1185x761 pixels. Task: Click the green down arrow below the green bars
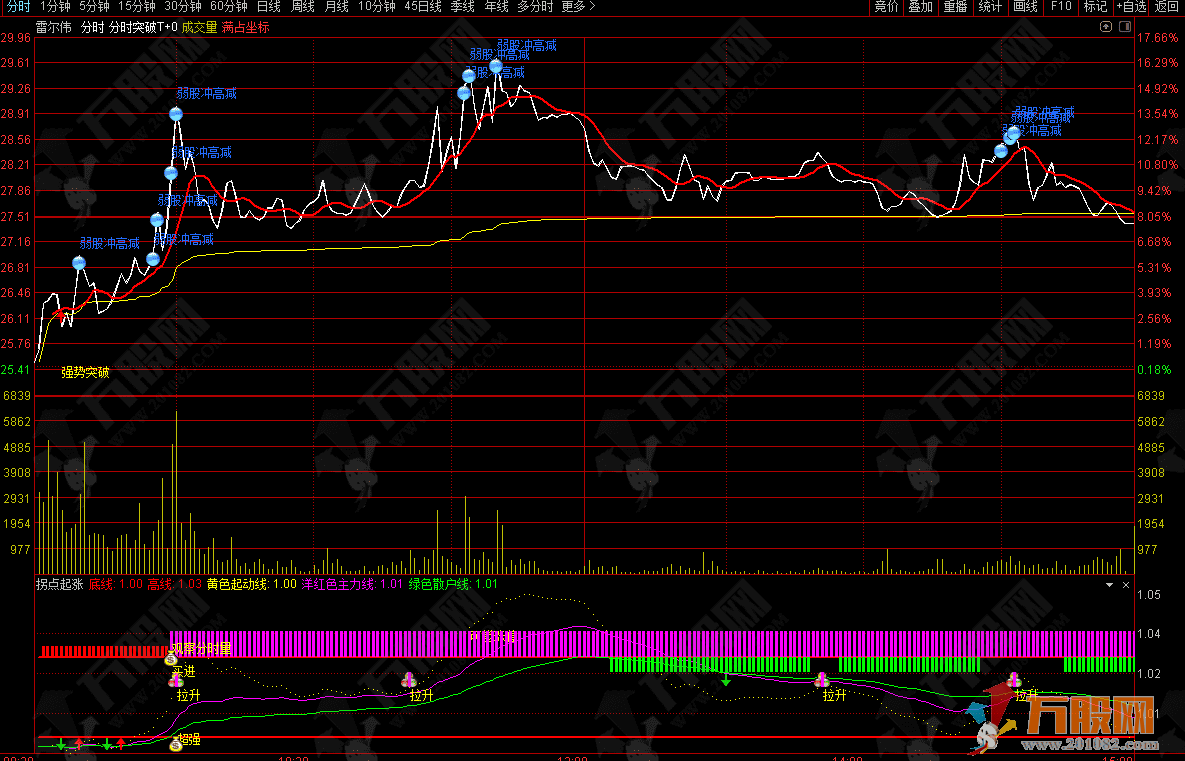(x=726, y=679)
